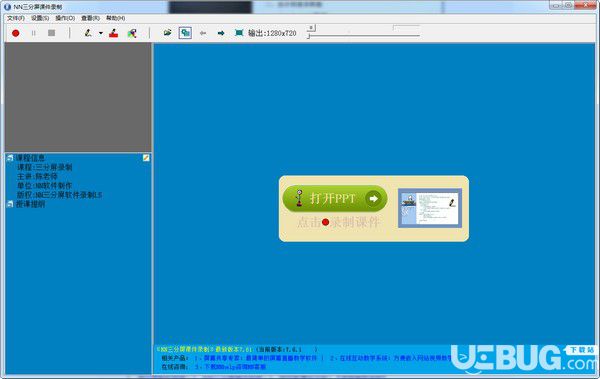This screenshot has height=379, width=600.
Task: Start recording with the red record button
Action: click(16, 33)
